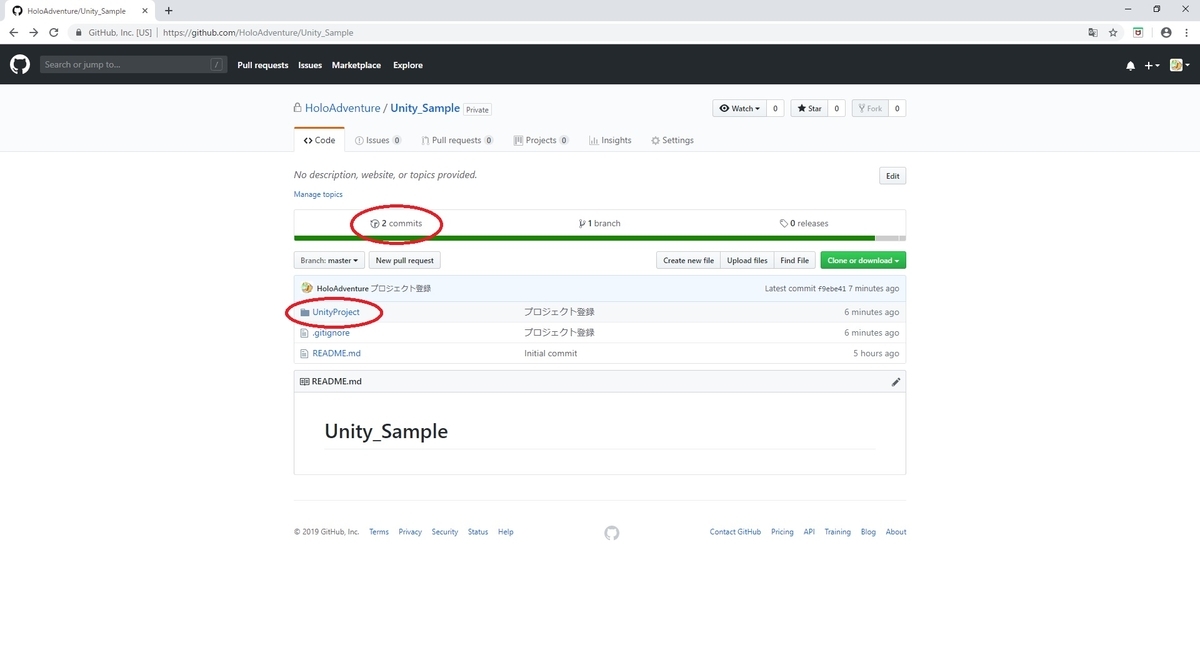Open the footer About link
The image size is (1200, 650).
click(896, 532)
